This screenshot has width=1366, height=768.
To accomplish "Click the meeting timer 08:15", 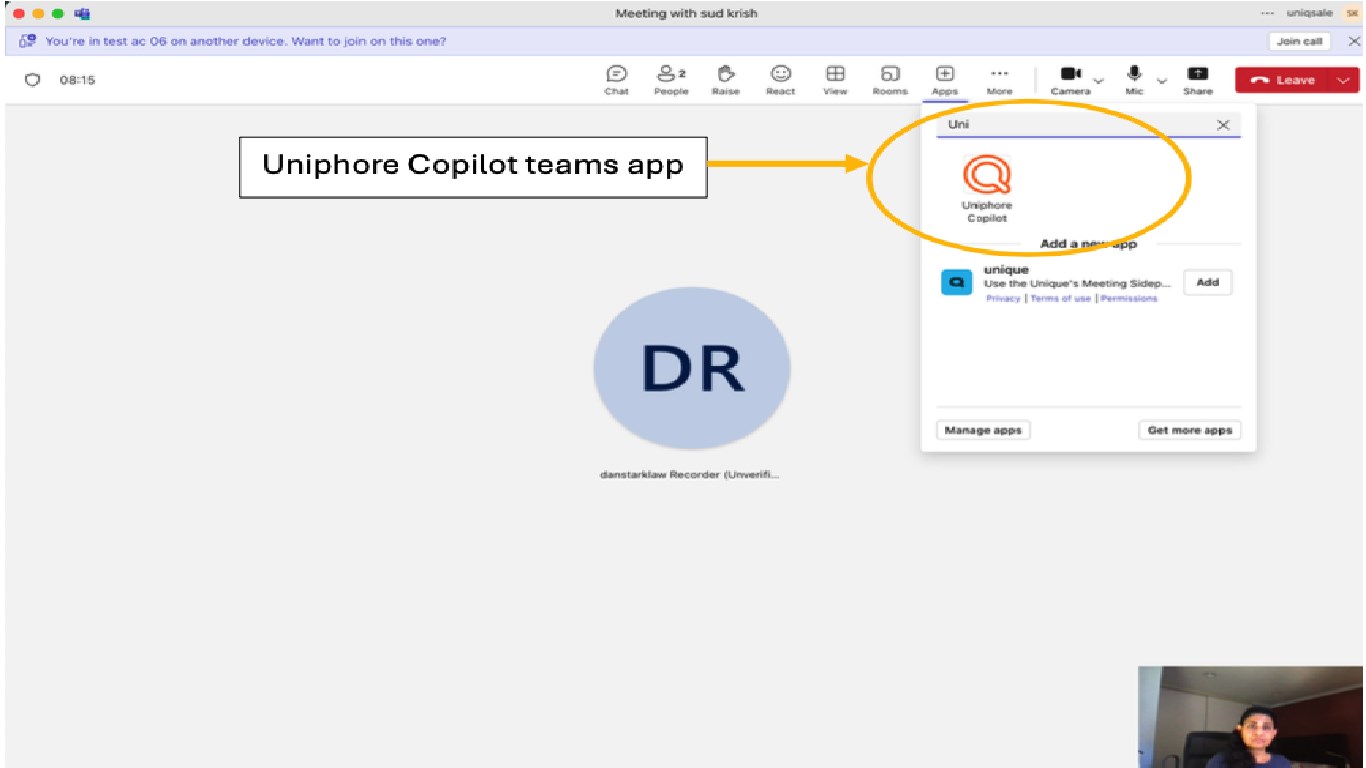I will pyautogui.click(x=77, y=80).
